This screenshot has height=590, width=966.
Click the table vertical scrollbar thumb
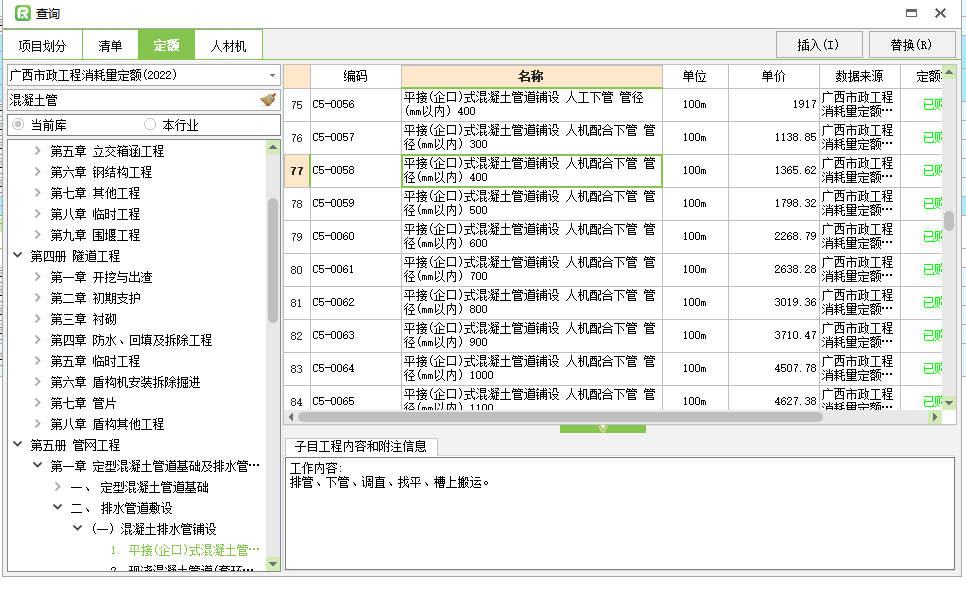pyautogui.click(x=949, y=220)
